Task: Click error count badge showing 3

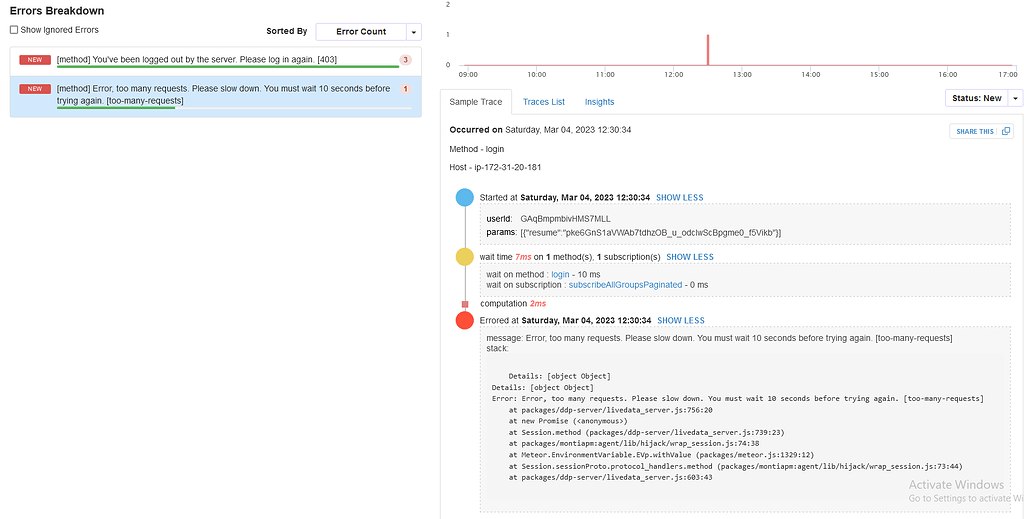Action: [405, 60]
